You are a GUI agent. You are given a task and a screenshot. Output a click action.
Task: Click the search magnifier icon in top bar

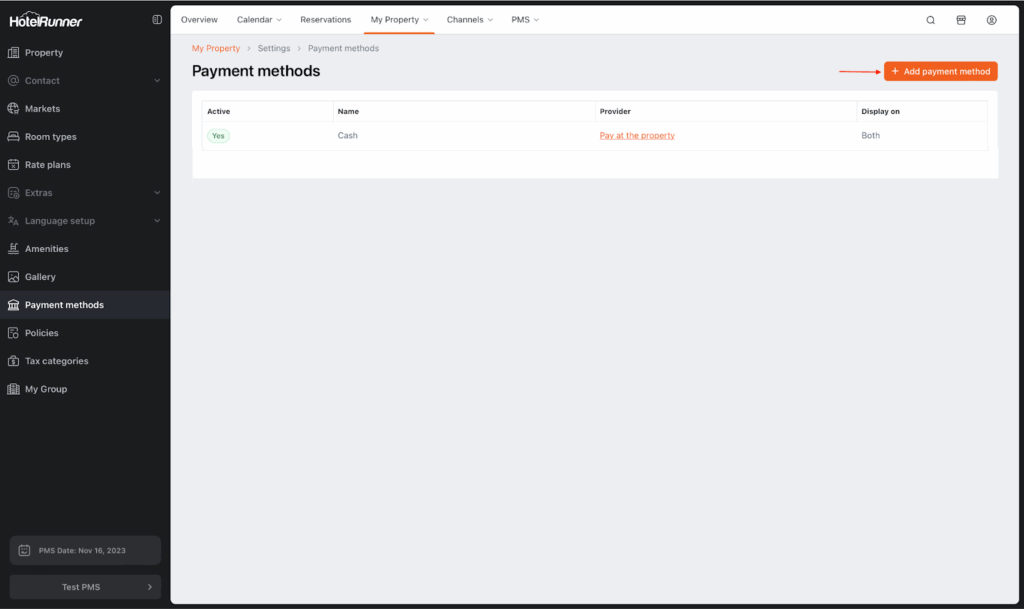931,20
